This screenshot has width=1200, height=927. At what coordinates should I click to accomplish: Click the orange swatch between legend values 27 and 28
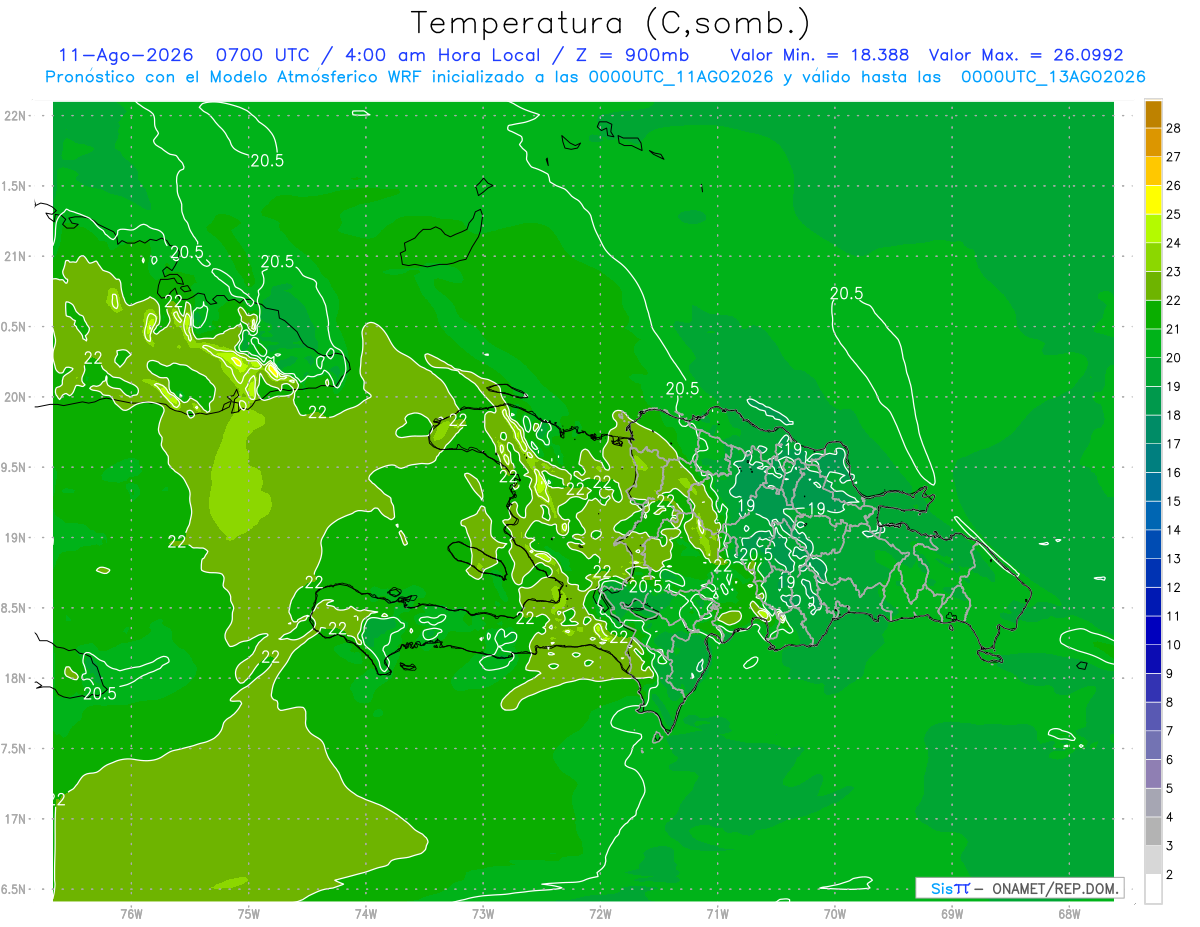point(1153,143)
